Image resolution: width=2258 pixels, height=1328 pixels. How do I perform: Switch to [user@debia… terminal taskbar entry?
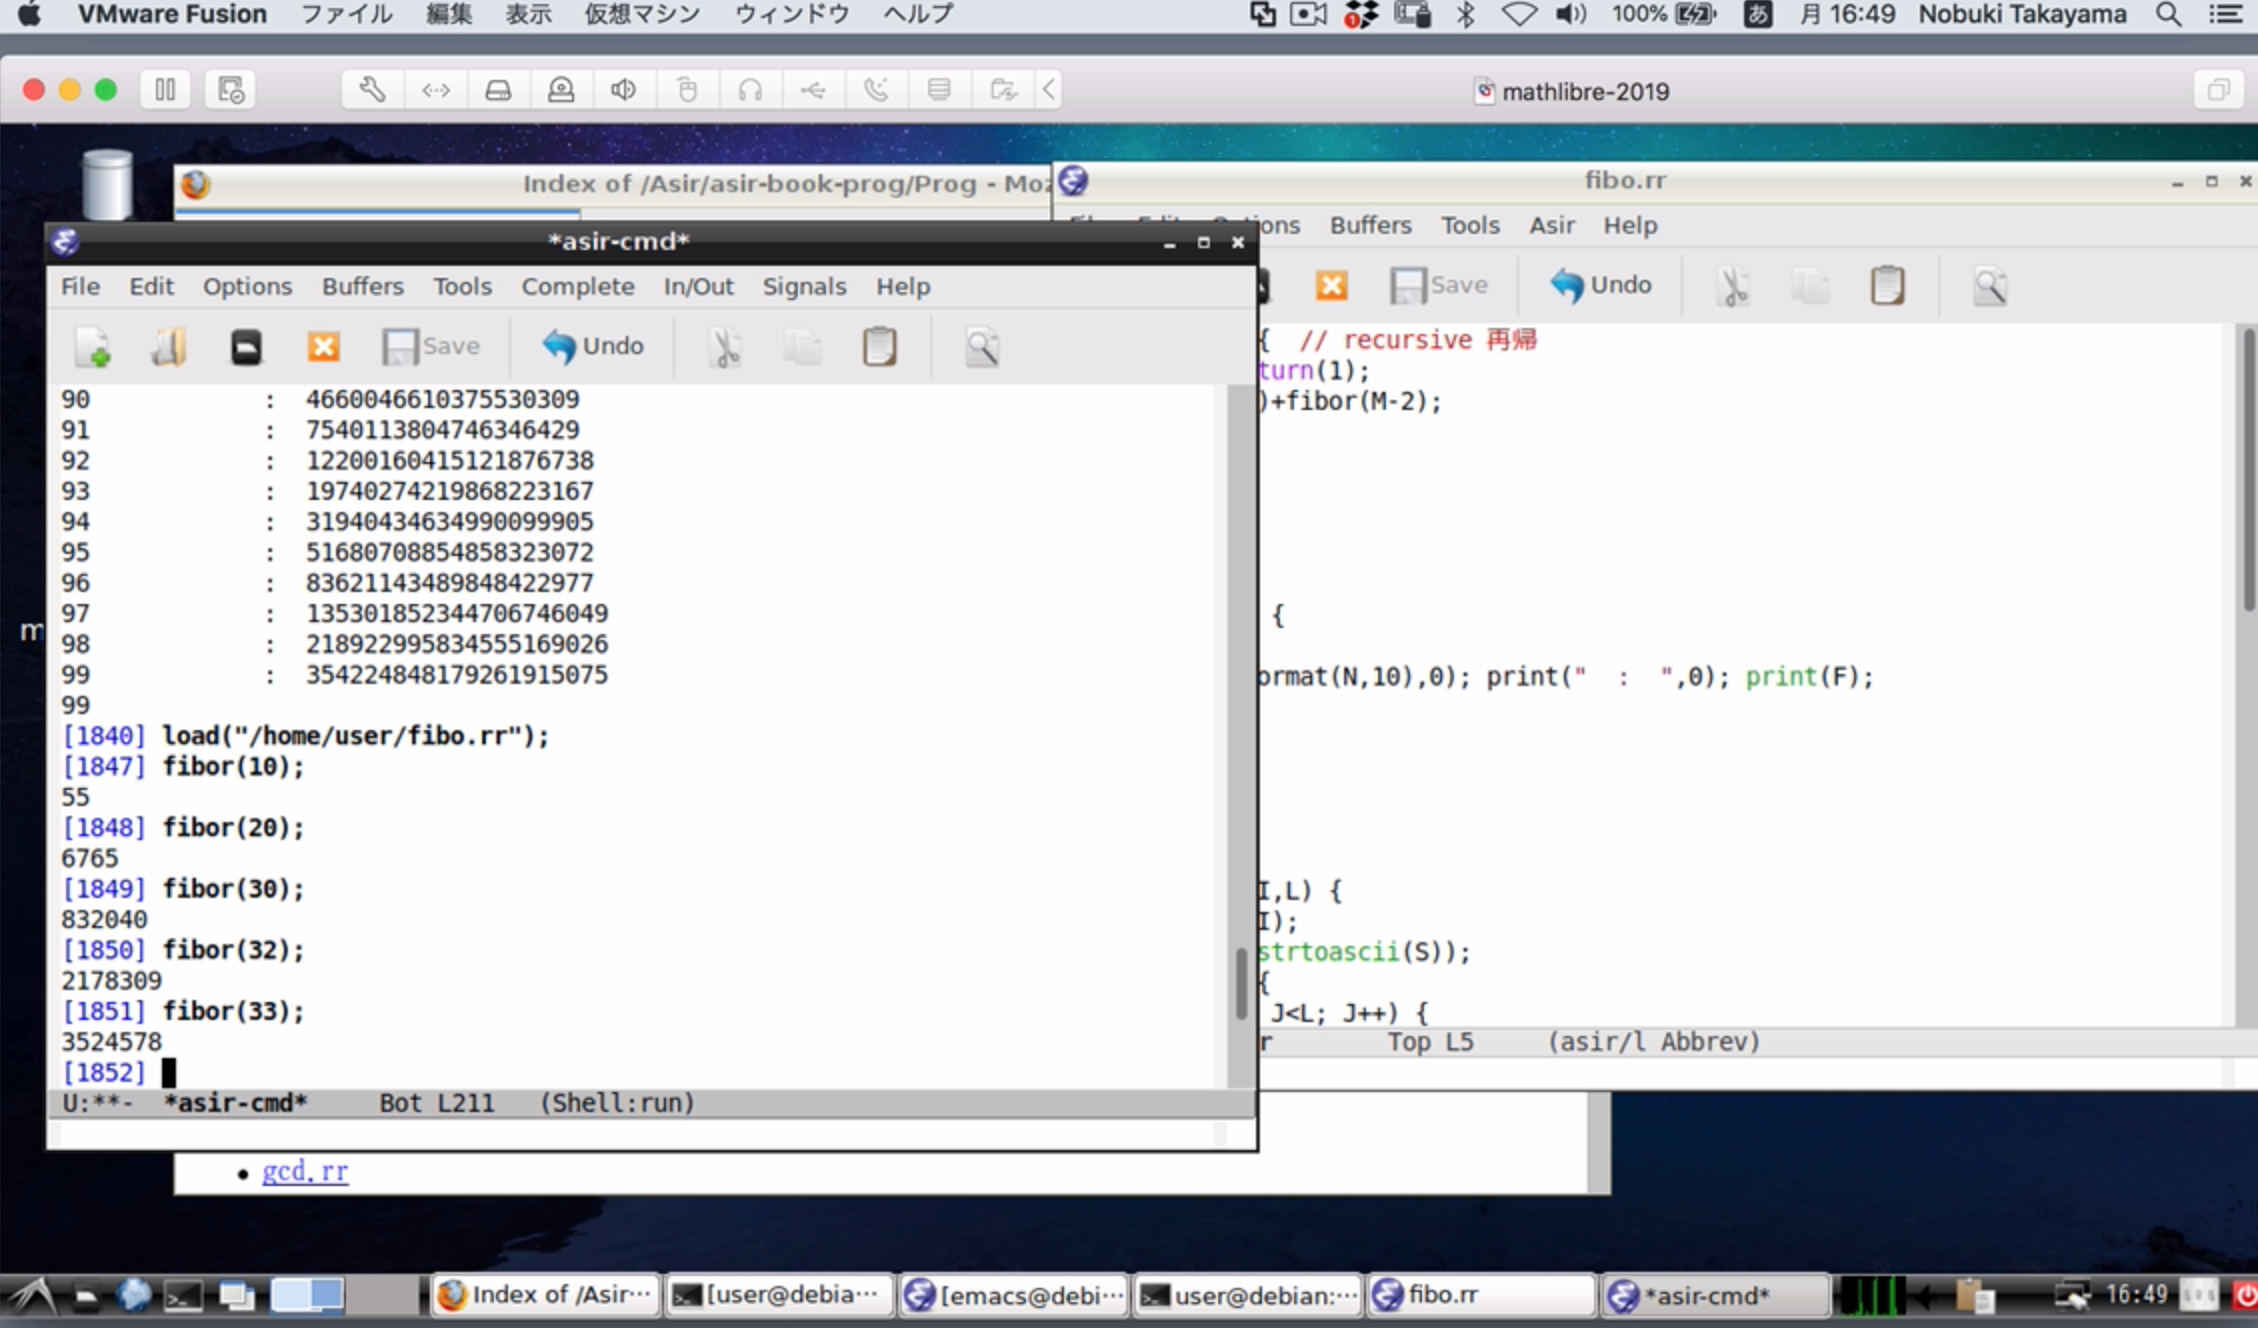point(779,1295)
